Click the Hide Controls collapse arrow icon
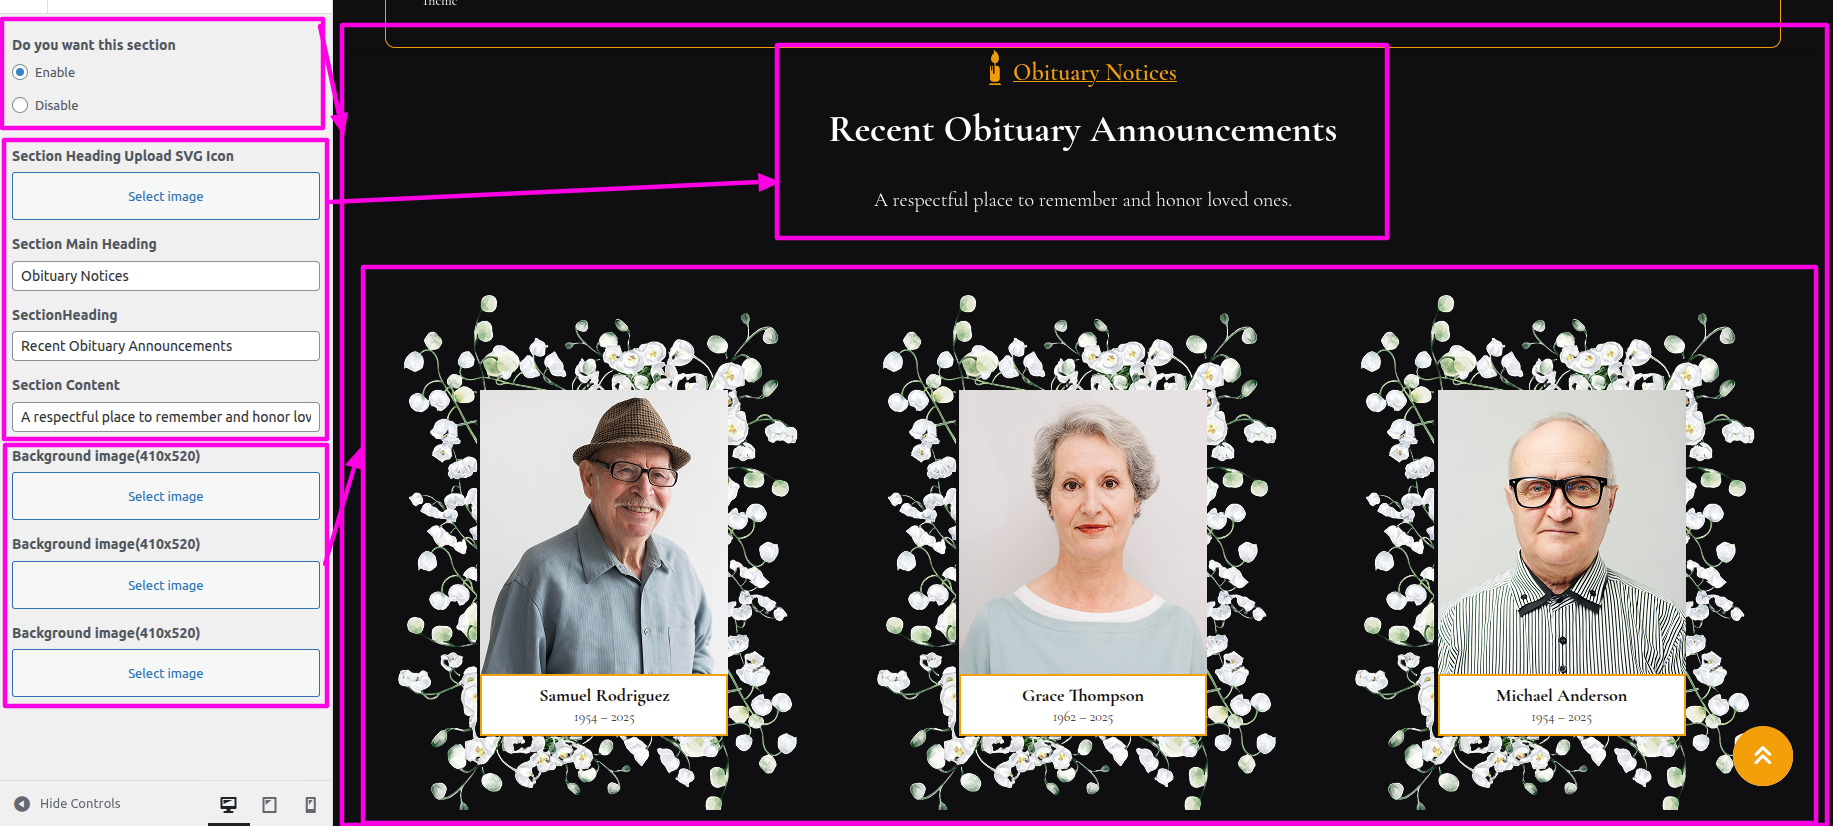This screenshot has height=826, width=1833. 22,804
